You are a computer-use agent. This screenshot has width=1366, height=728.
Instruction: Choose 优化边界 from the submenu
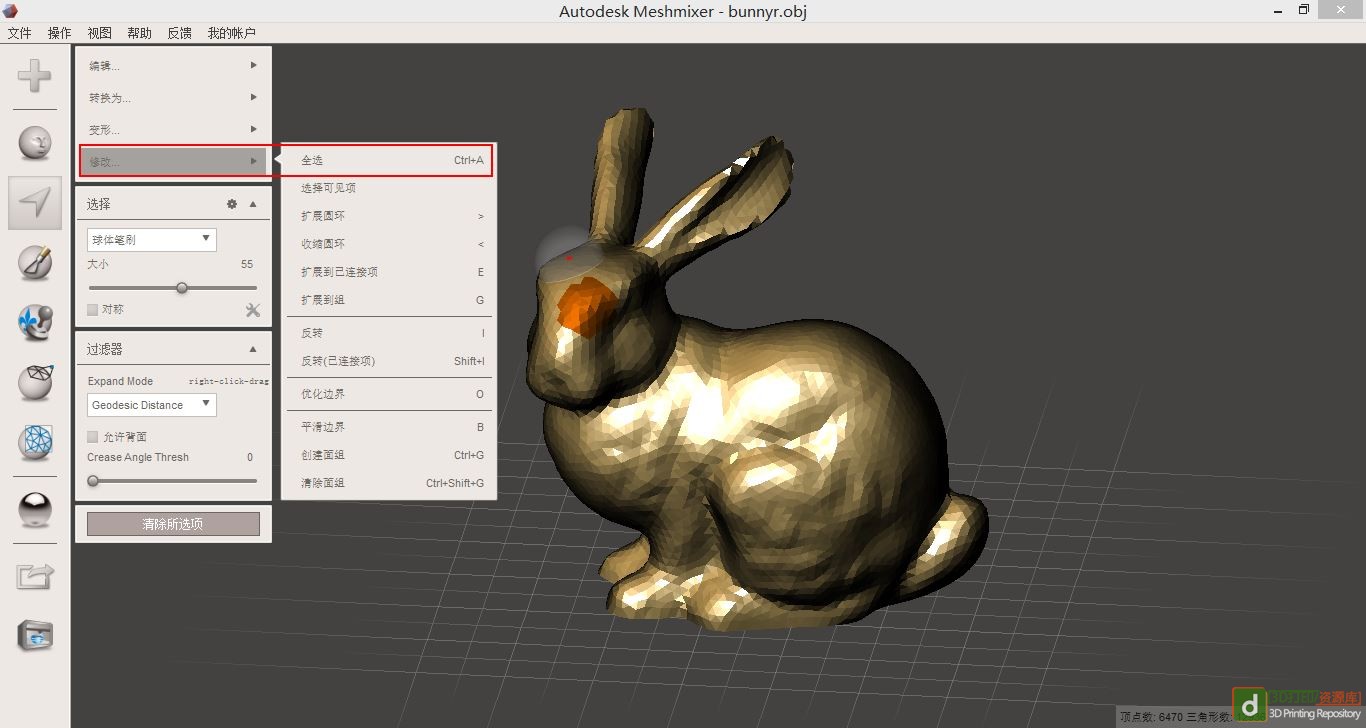tap(391, 394)
